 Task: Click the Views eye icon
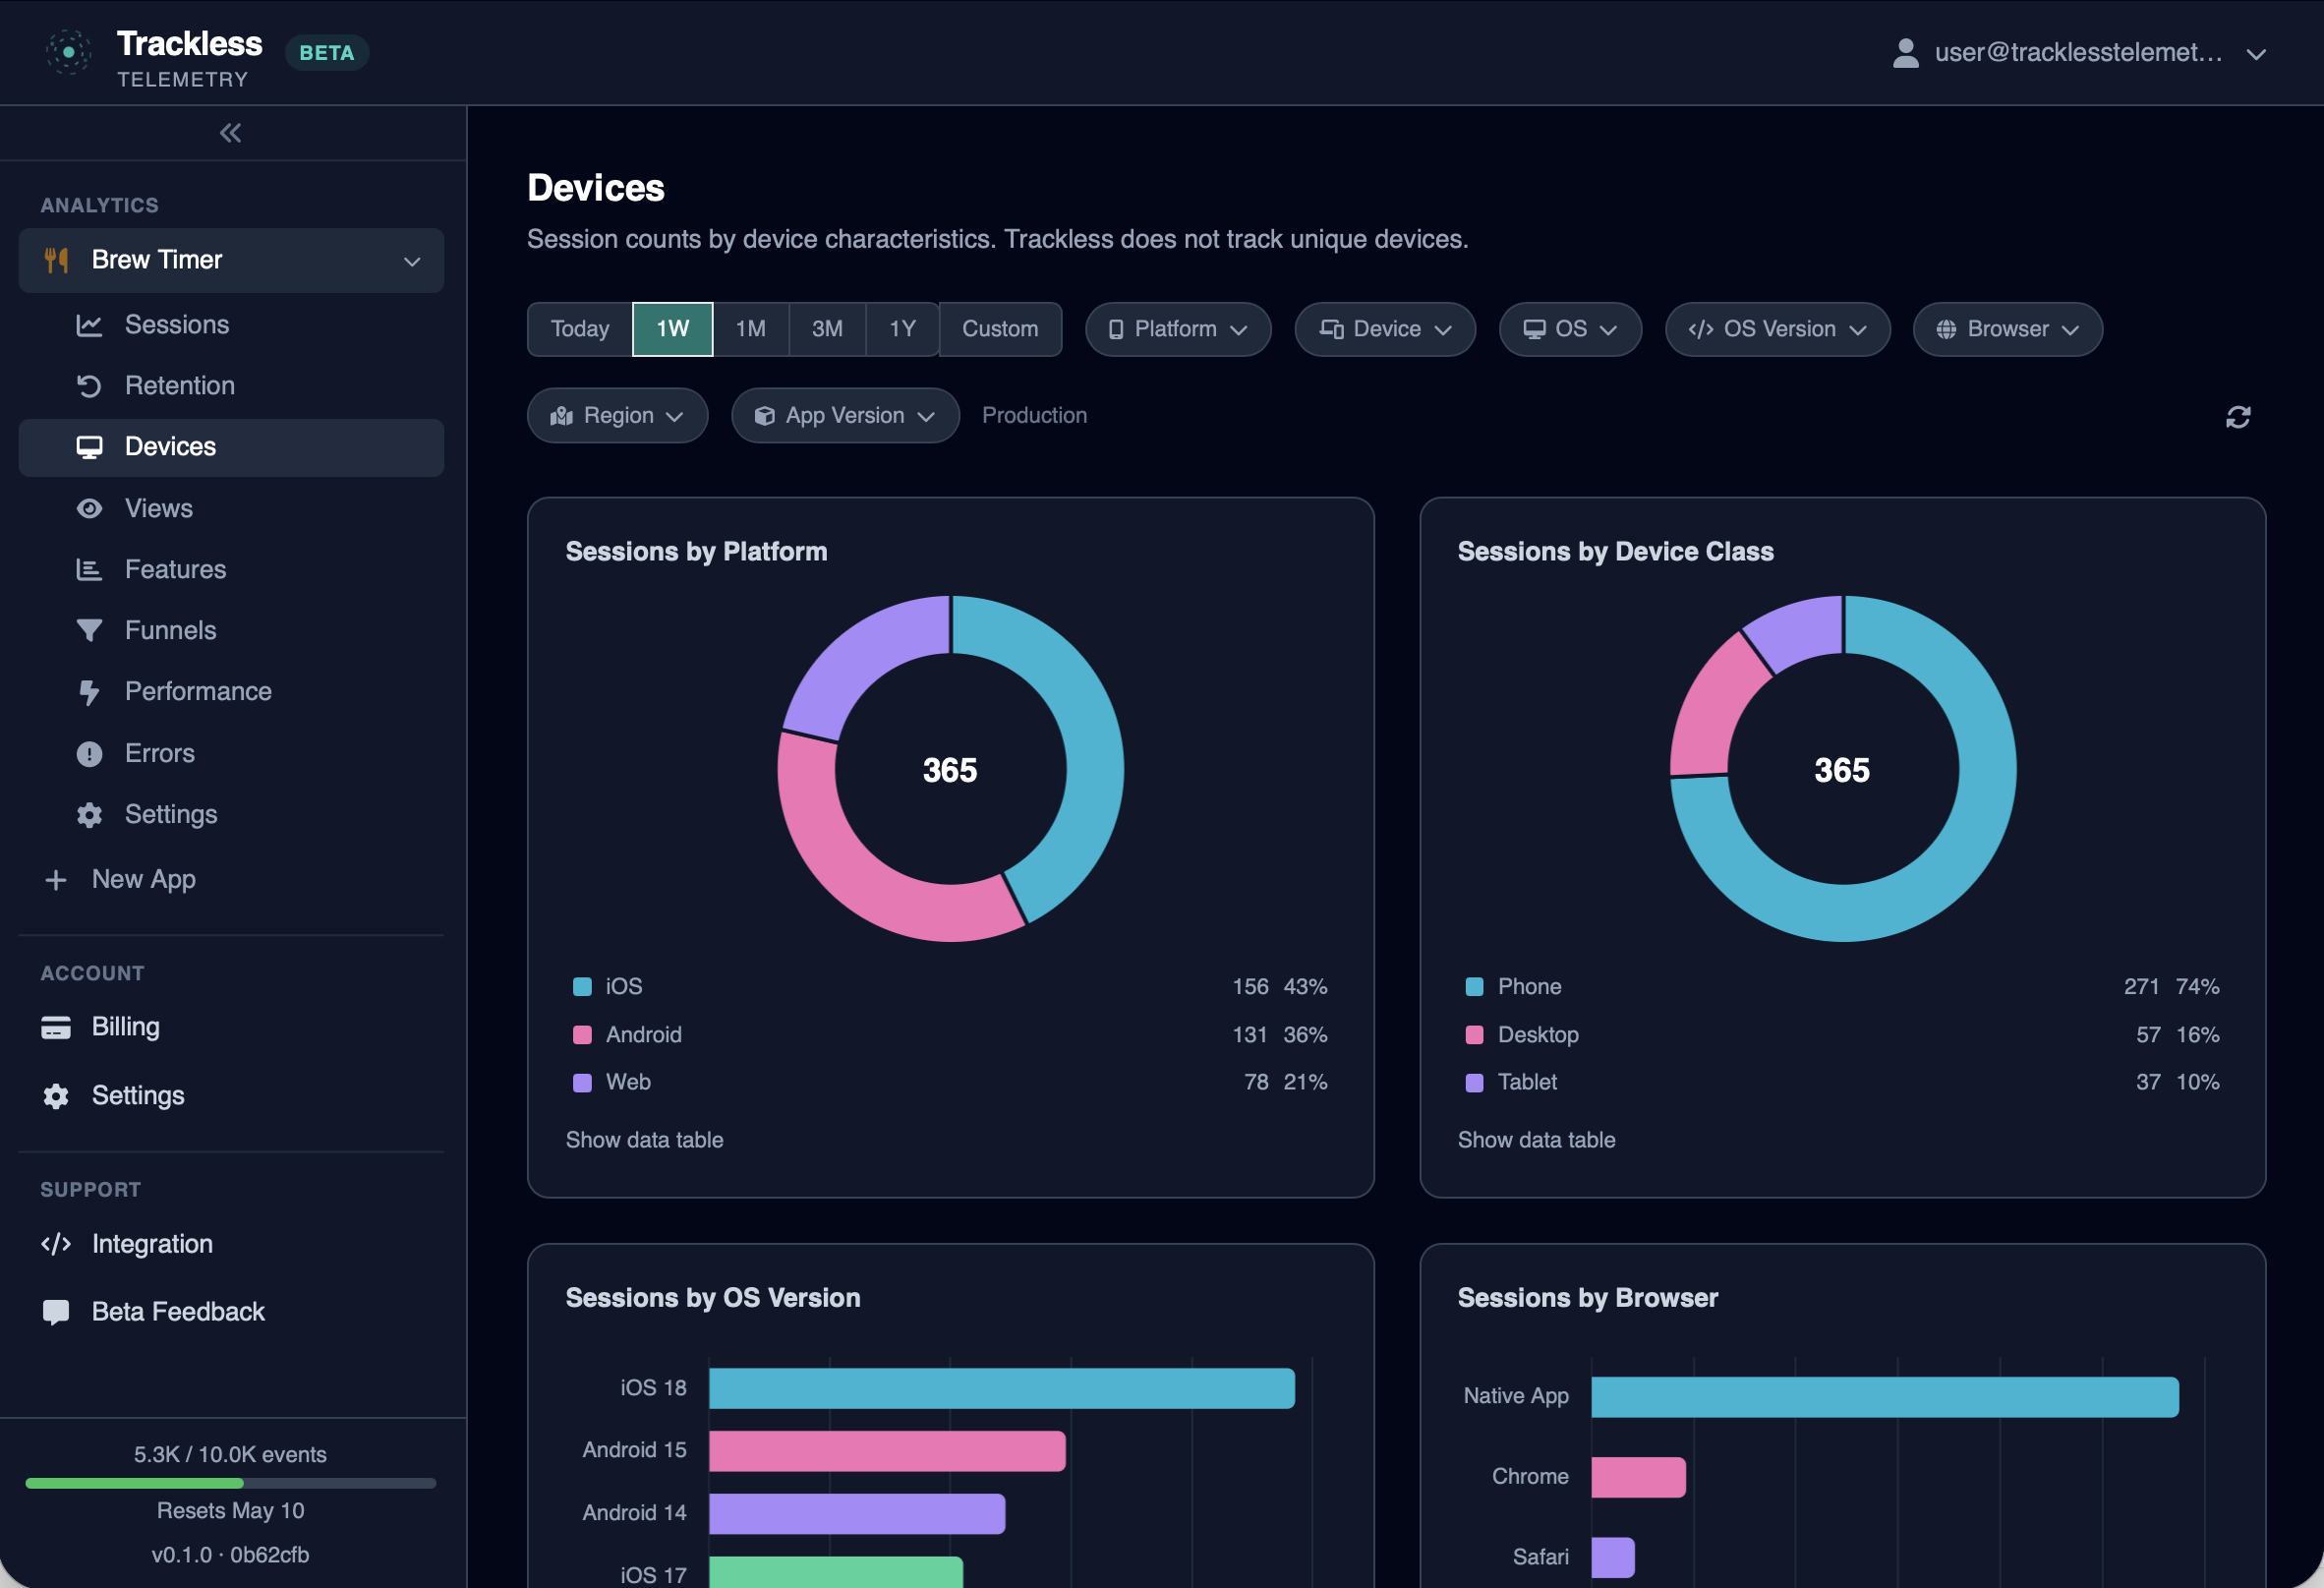(90, 509)
